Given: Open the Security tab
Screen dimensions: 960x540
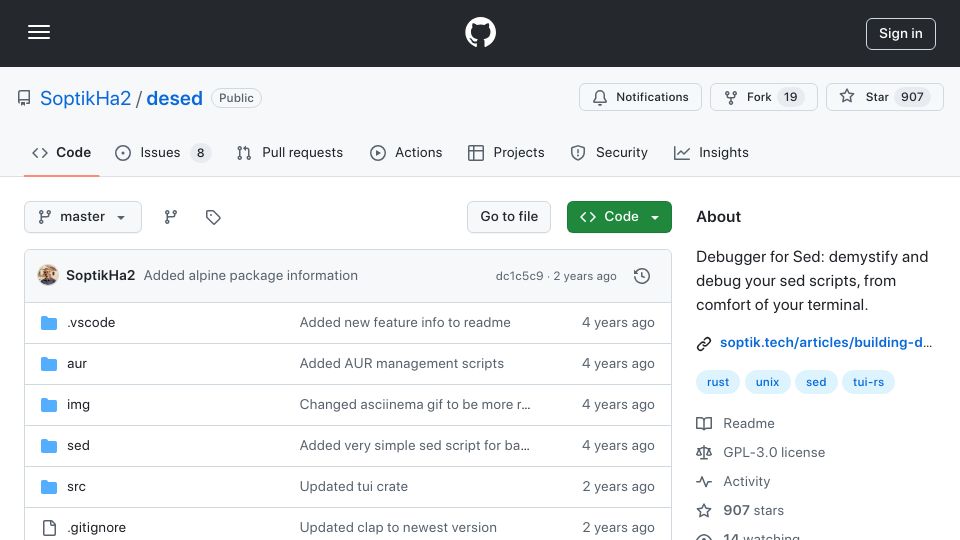Looking at the screenshot, I should coord(609,152).
